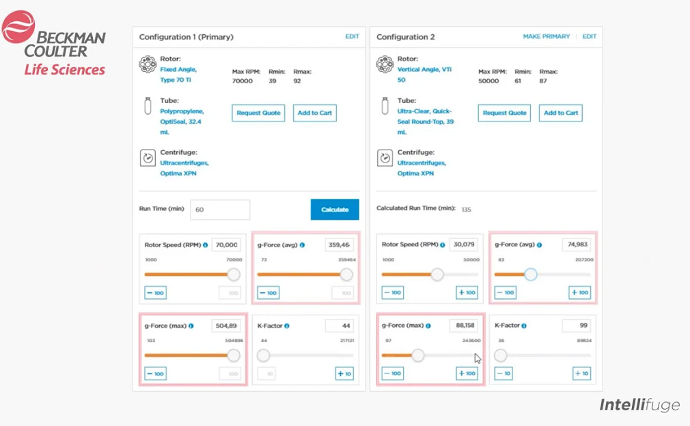Increase Configuration 1 K-Factor by 10
Screen dimensions: 690x426
(x=344, y=374)
